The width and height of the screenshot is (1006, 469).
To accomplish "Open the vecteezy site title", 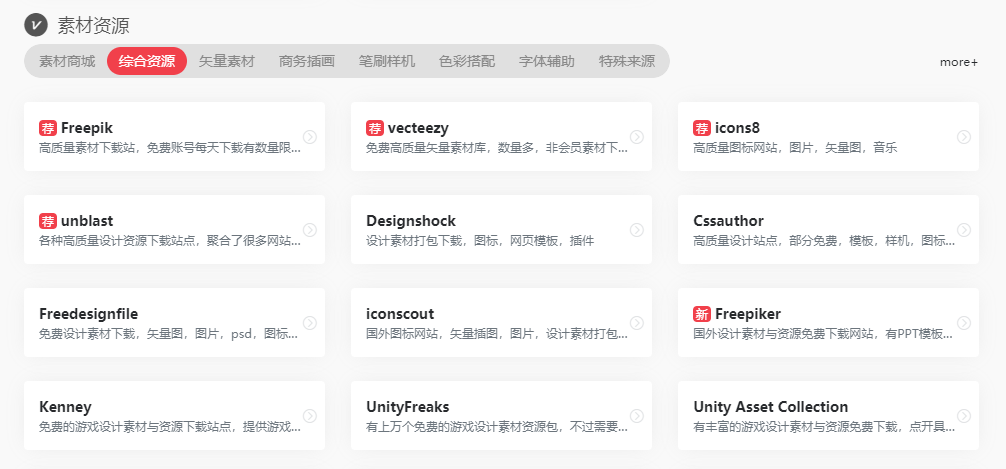I will coord(418,128).
